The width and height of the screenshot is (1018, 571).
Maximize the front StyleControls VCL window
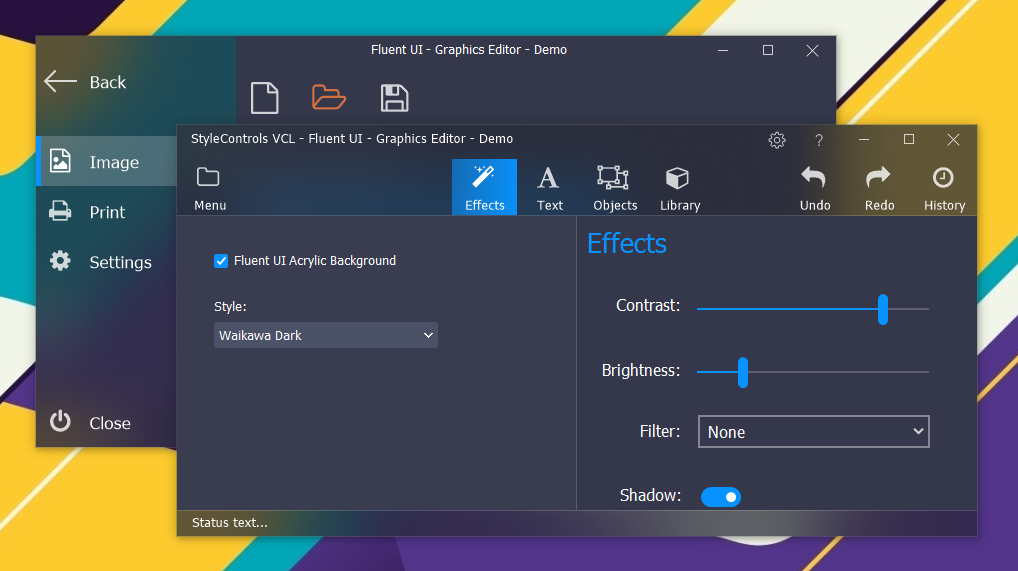coord(908,140)
